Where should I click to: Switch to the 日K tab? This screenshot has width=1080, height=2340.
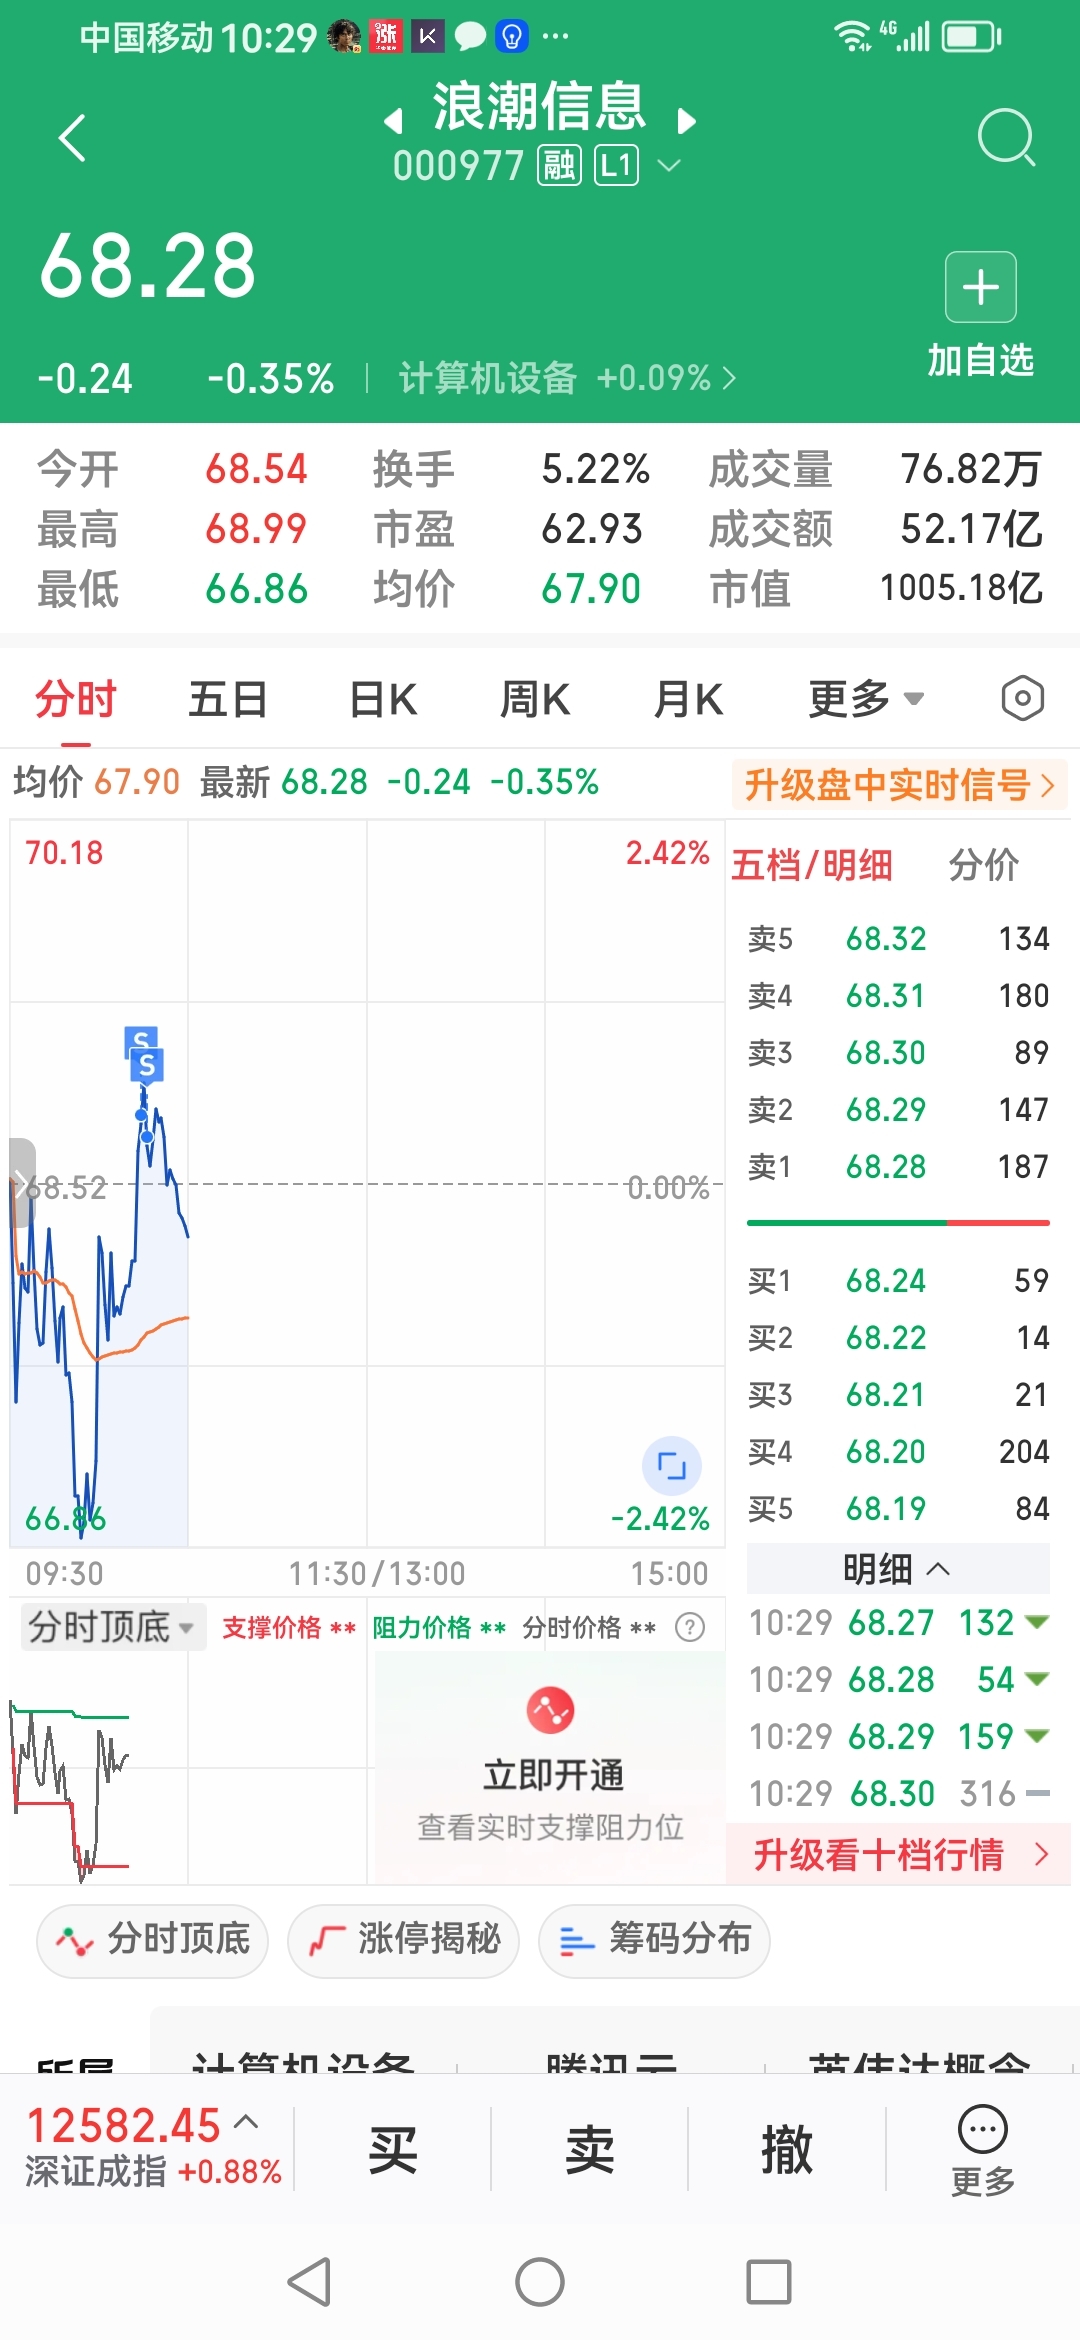point(383,698)
